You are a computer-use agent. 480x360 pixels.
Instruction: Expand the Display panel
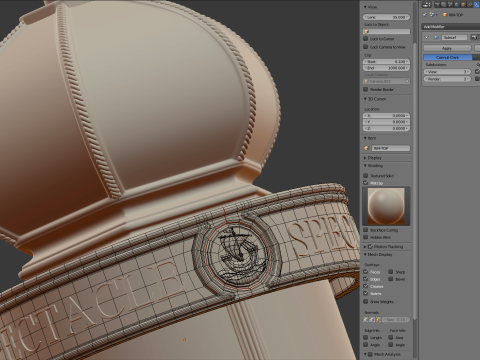365,158
